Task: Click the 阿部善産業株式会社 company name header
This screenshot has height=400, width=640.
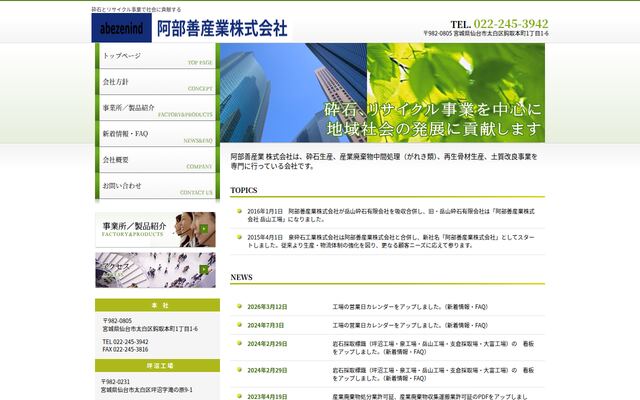Action: [222, 28]
